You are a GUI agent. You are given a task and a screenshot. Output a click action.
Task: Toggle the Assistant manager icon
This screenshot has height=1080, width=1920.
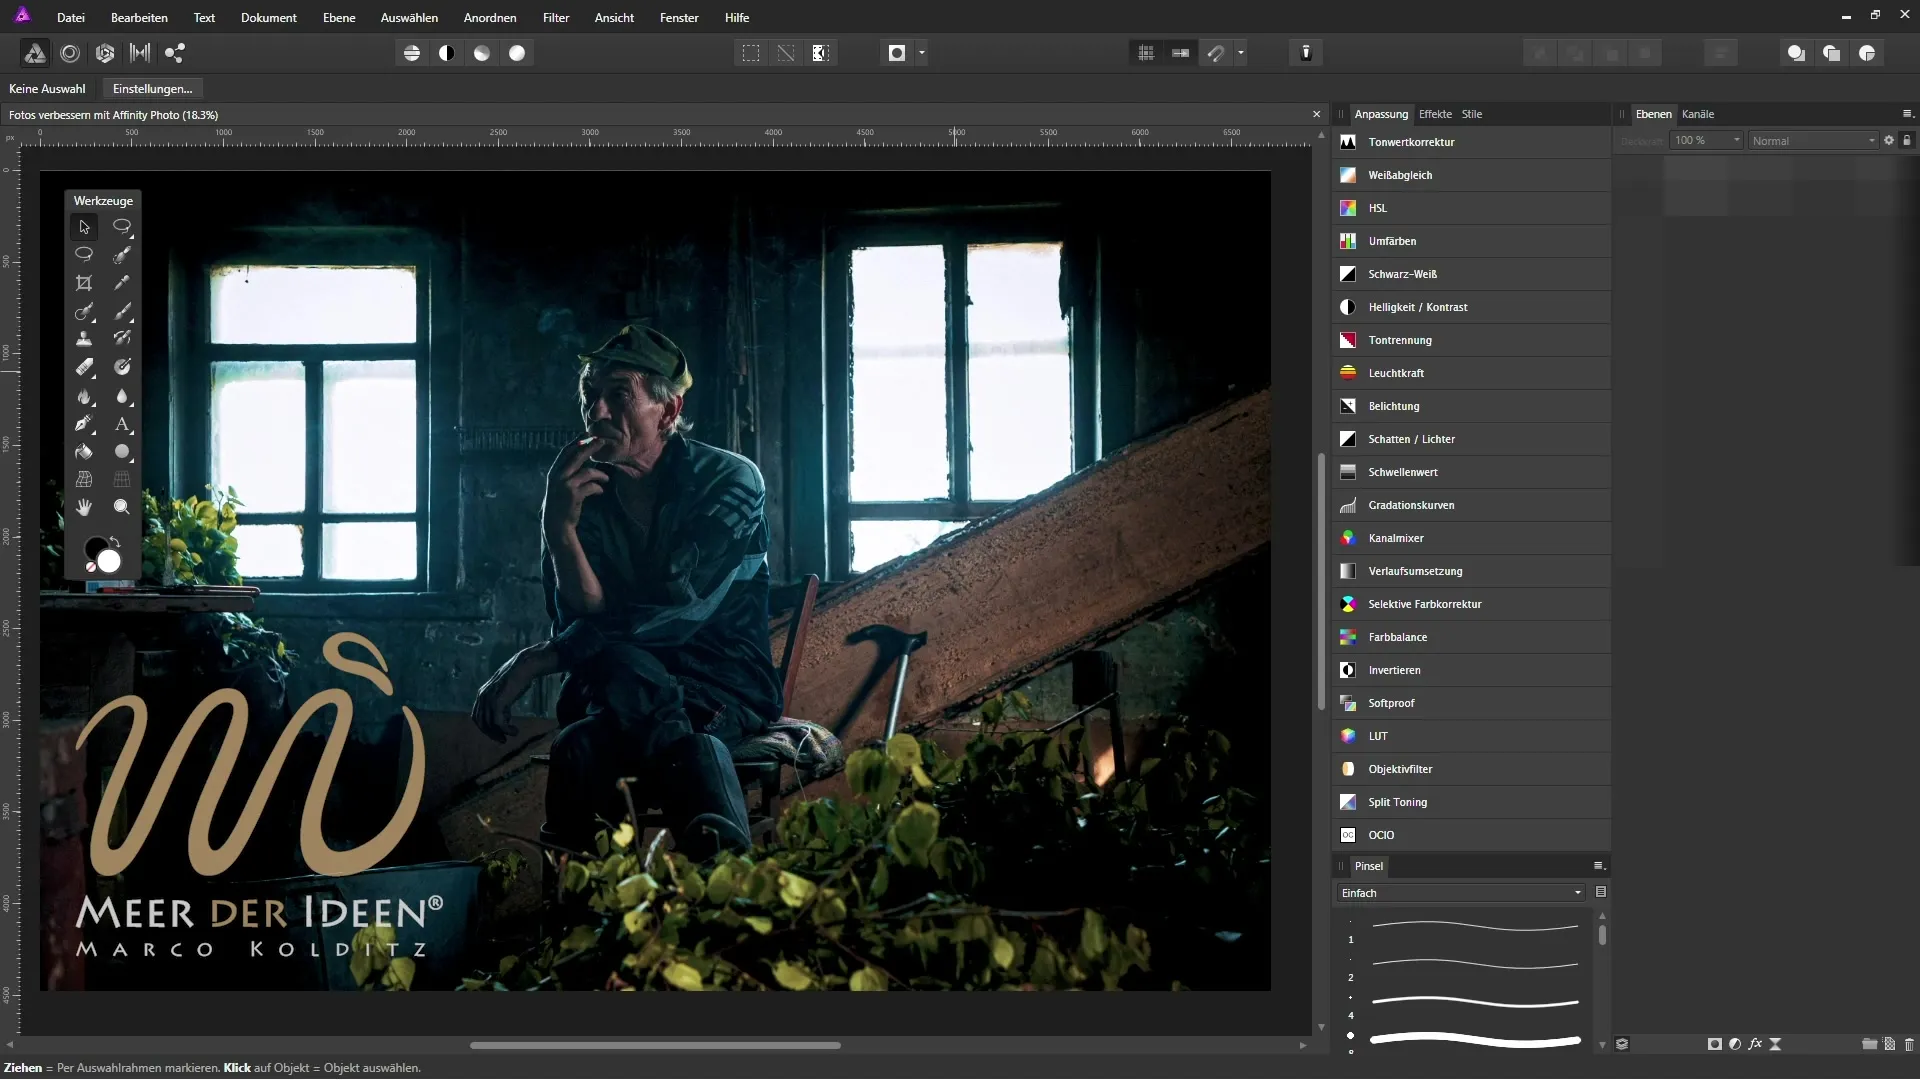pyautogui.click(x=1306, y=53)
